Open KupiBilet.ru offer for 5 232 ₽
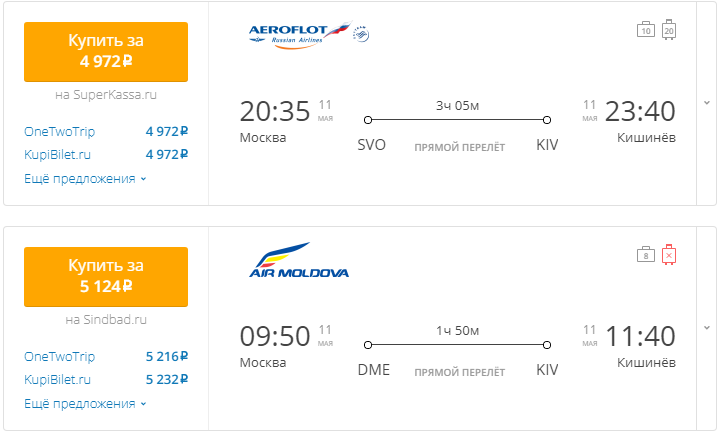 pos(106,380)
